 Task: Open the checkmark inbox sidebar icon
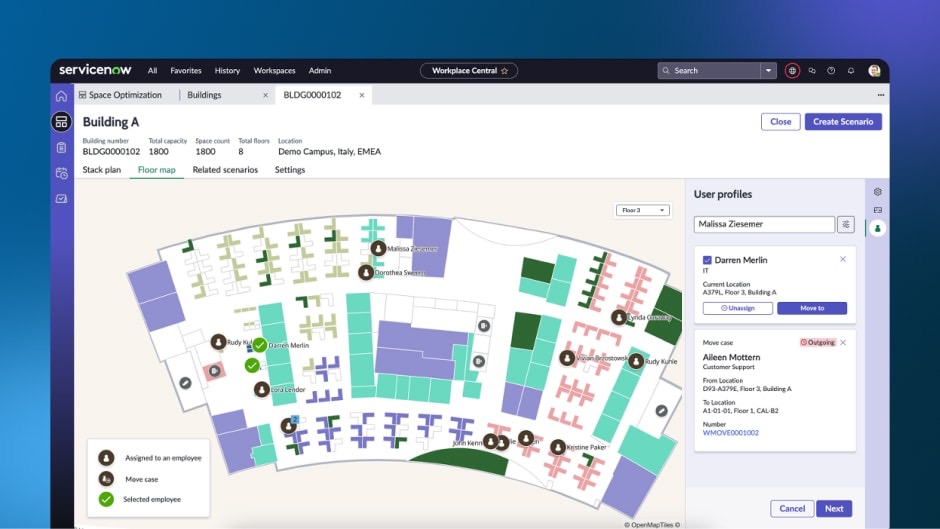61,199
